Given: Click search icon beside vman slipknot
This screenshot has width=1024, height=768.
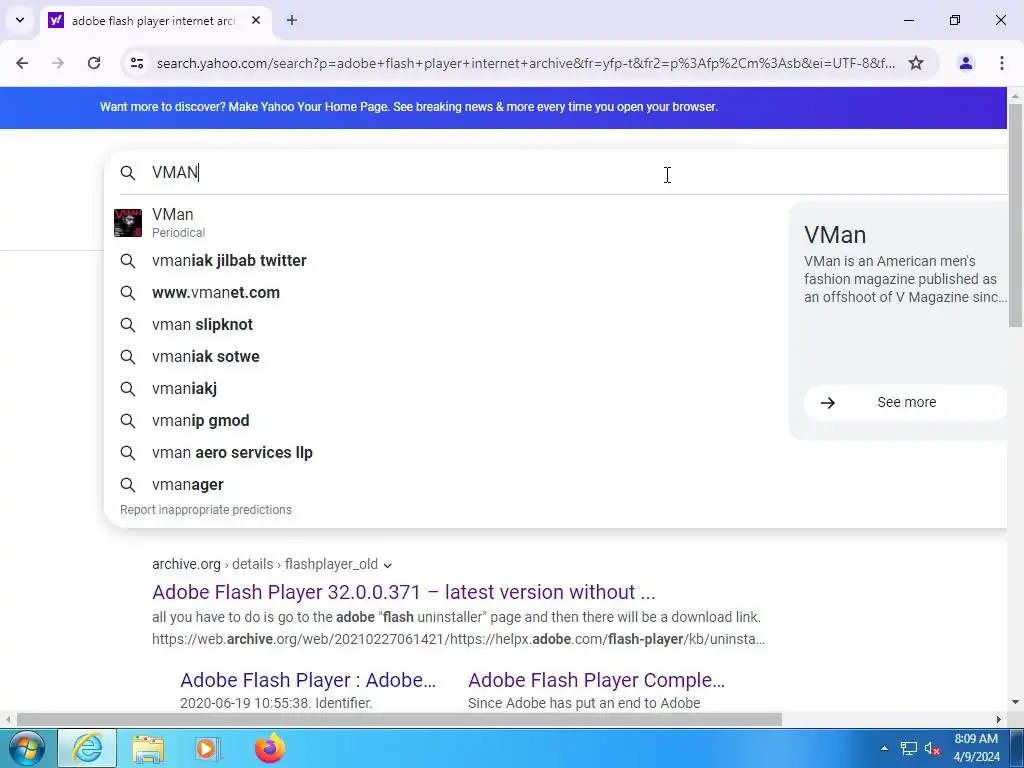Looking at the screenshot, I should pyautogui.click(x=128, y=325).
